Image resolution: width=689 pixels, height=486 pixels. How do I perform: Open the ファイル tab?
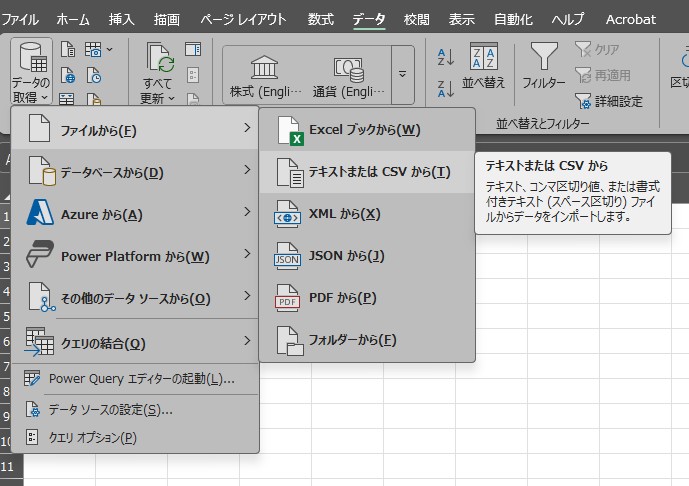pyautogui.click(x=19, y=19)
